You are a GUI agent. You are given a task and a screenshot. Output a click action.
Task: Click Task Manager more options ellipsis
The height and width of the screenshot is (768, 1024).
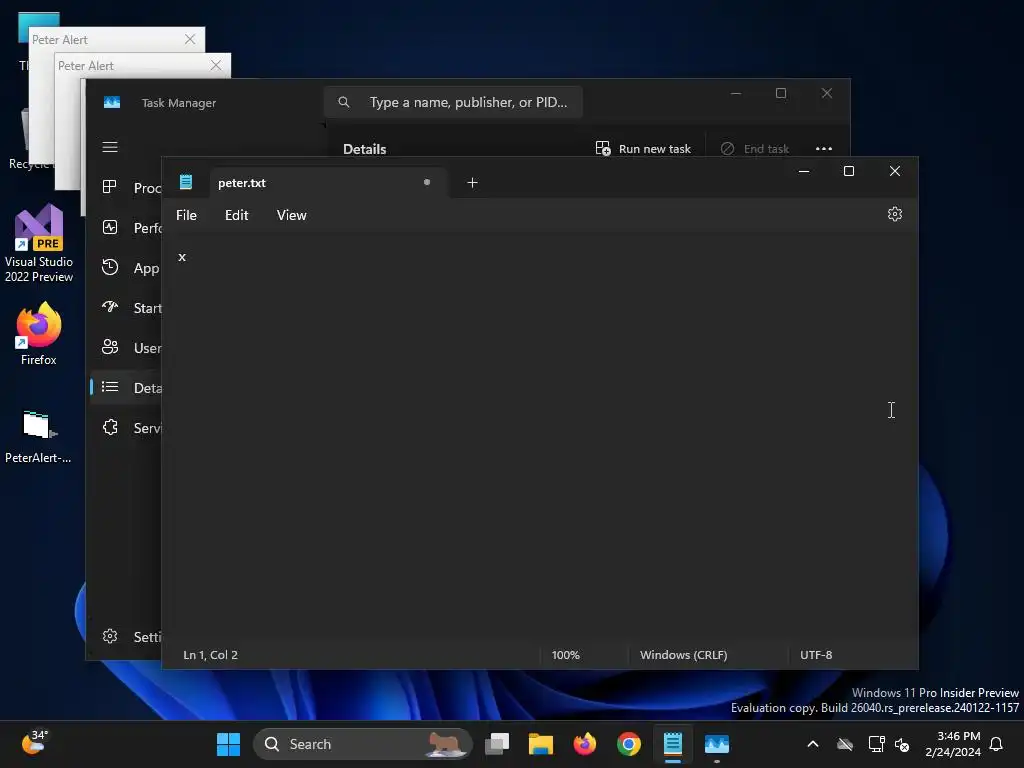tap(824, 149)
